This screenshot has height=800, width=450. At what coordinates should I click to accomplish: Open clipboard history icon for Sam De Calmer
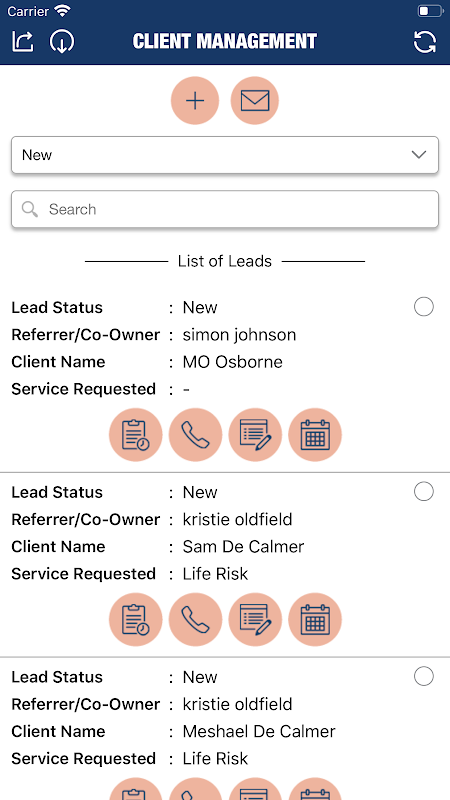[x=136, y=619]
